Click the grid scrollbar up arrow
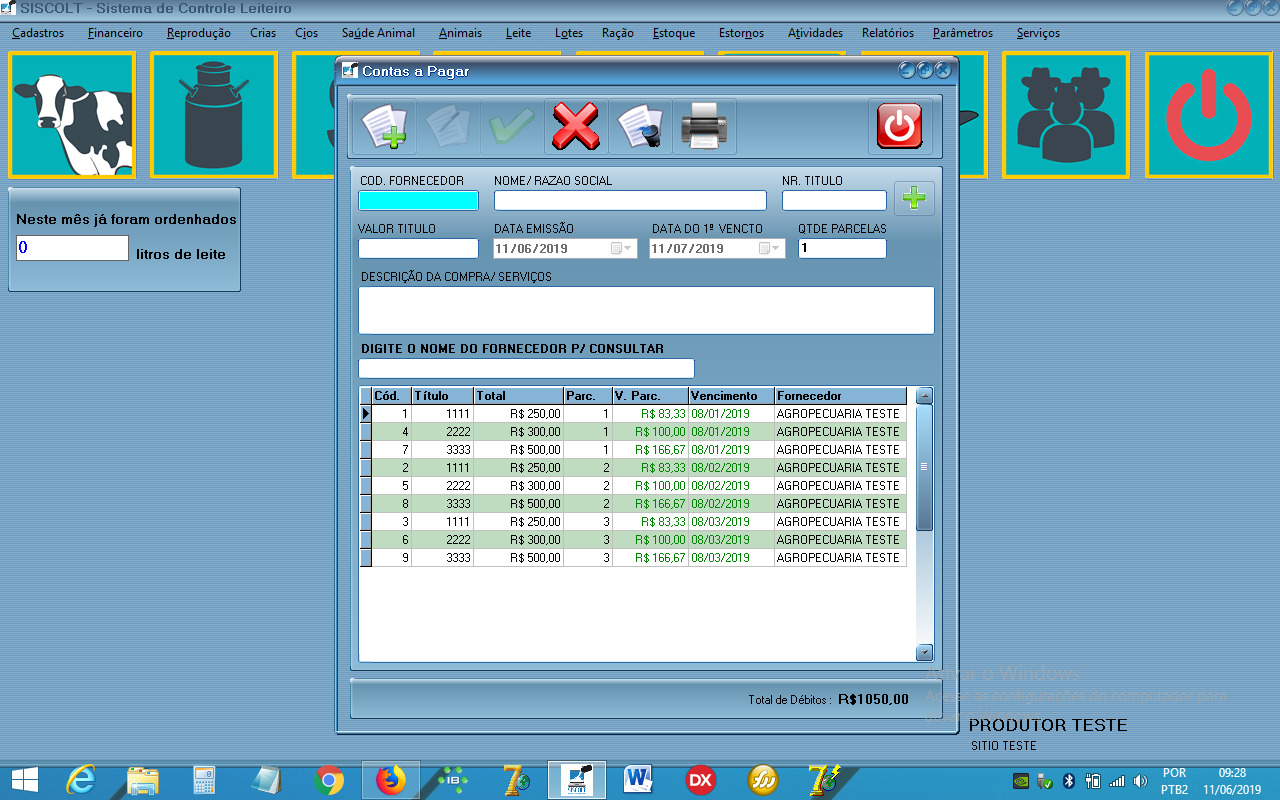1280x800 pixels. pyautogui.click(x=924, y=396)
